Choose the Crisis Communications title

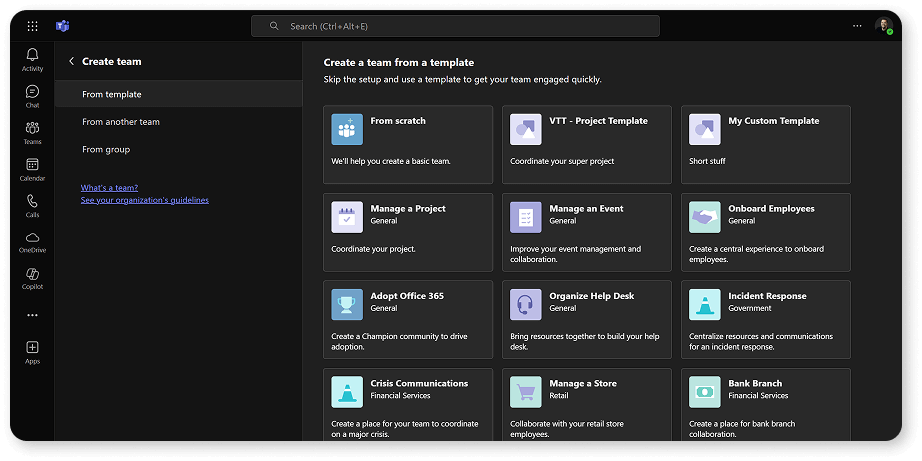pos(419,383)
